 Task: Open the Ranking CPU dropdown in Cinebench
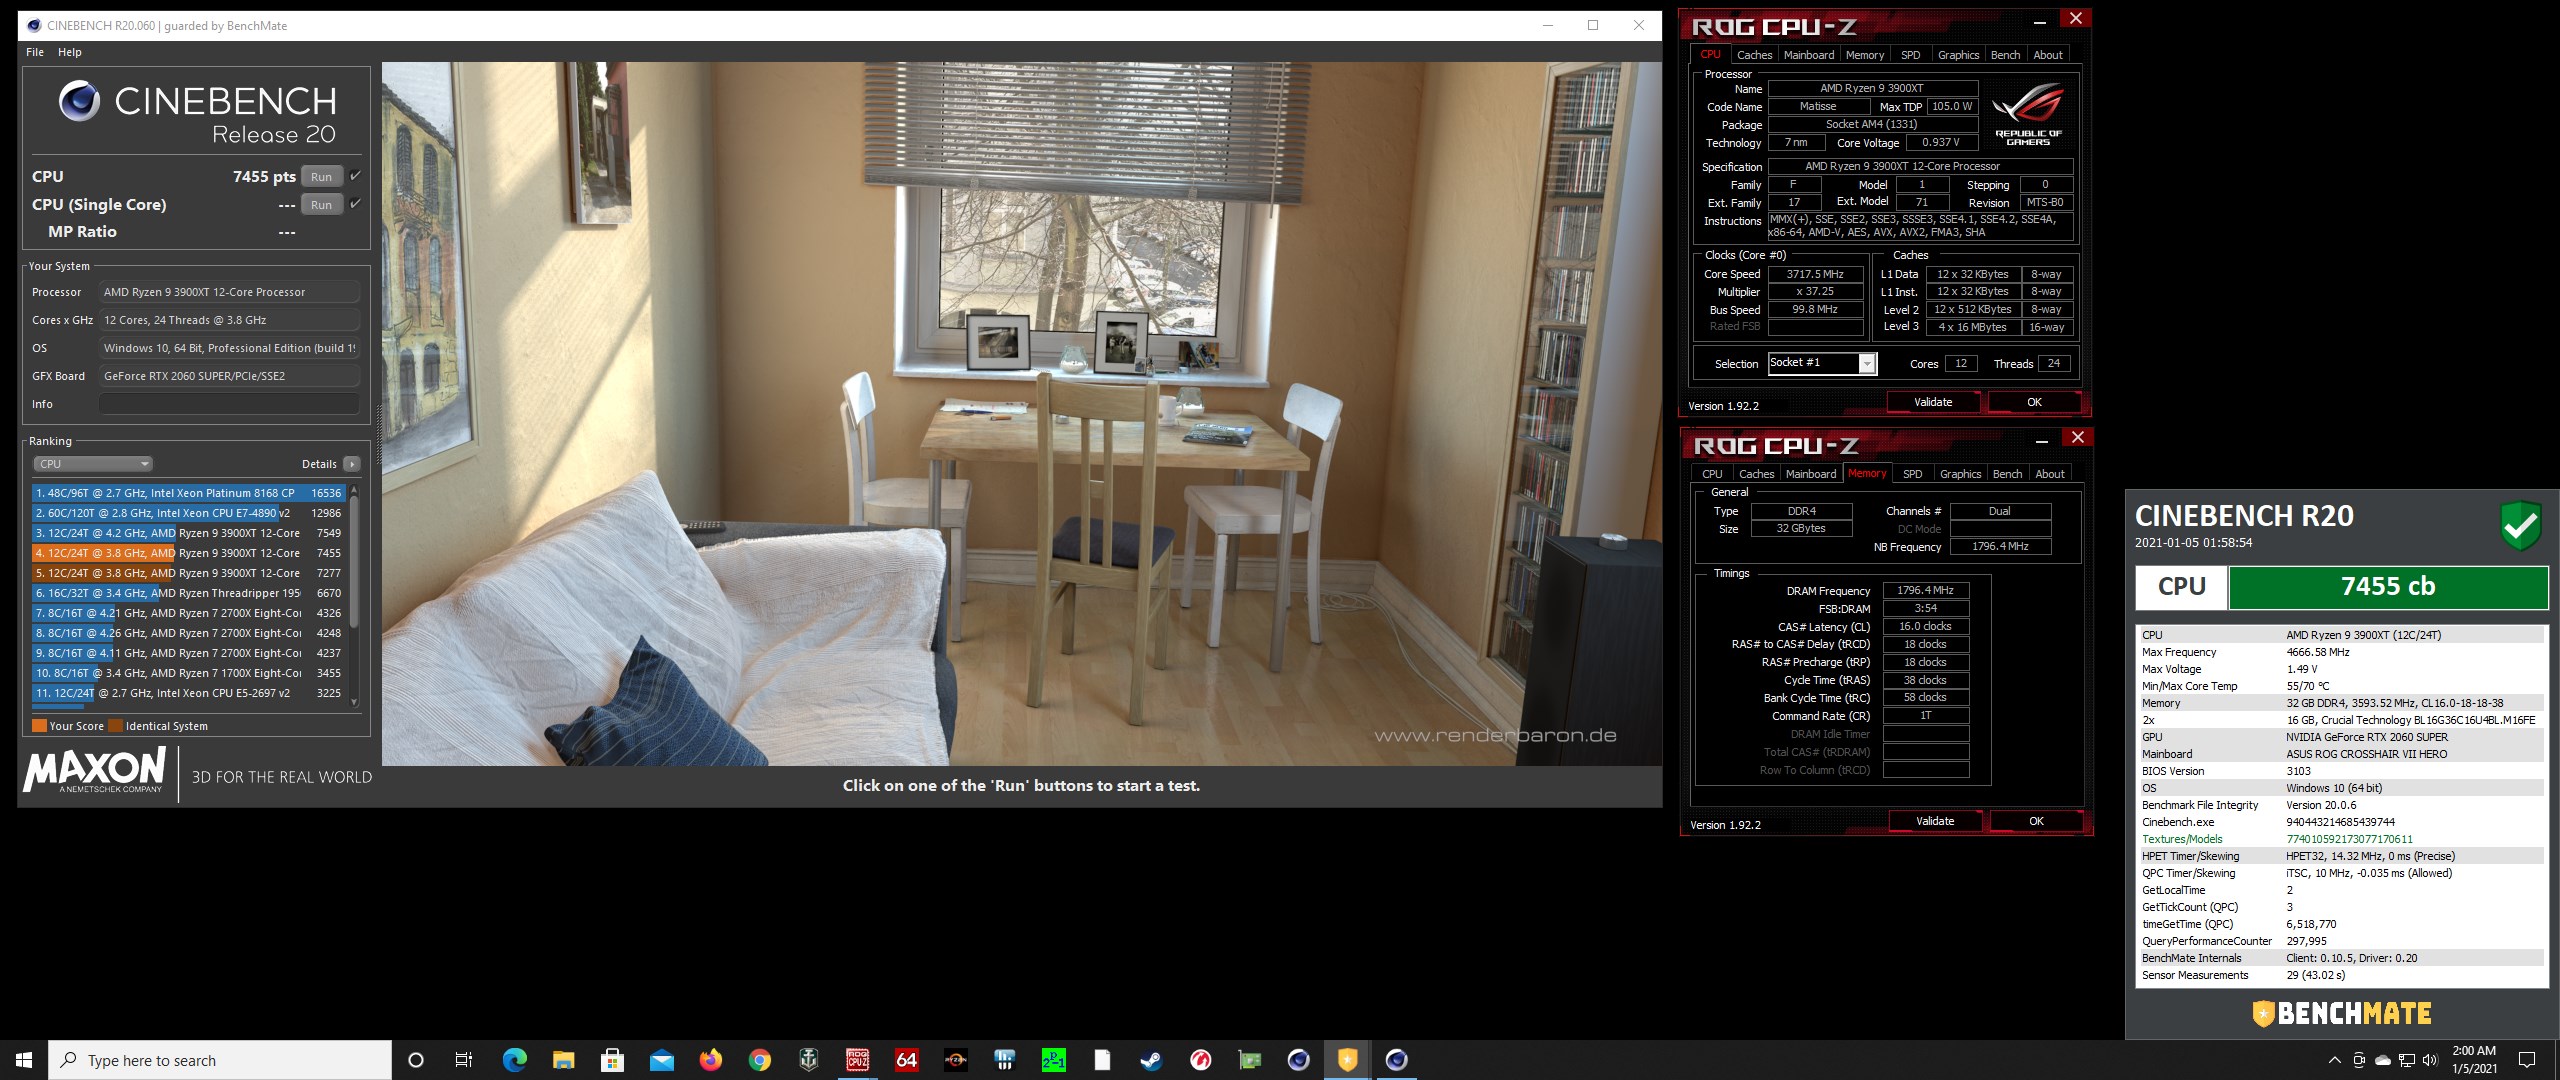(x=93, y=464)
